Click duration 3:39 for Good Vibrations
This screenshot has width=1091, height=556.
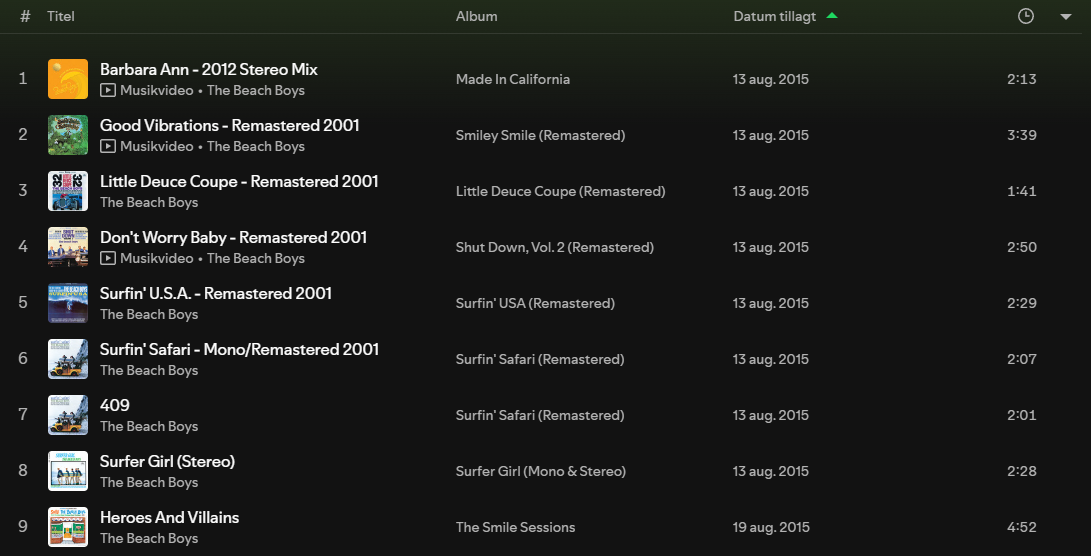(x=1021, y=135)
